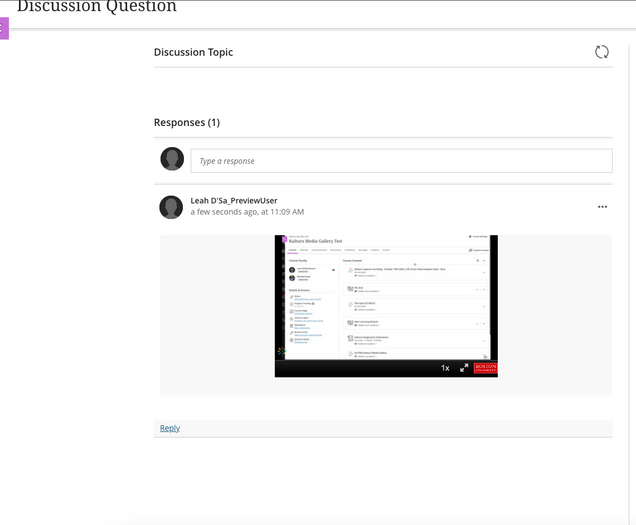Click the purple collapse panel tab
This screenshot has width=636, height=525.
click(x=4, y=28)
